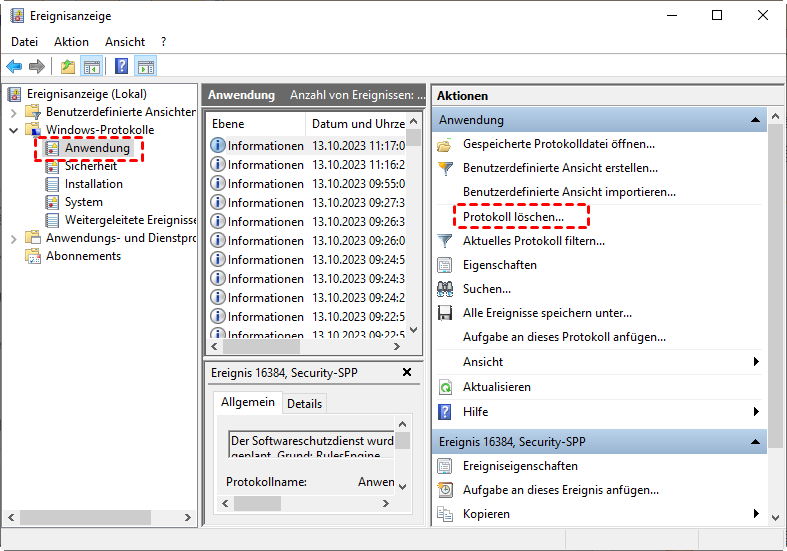The image size is (787, 551).
Task: Select Weitergeleitete Ereignisse log
Action: click(130, 220)
